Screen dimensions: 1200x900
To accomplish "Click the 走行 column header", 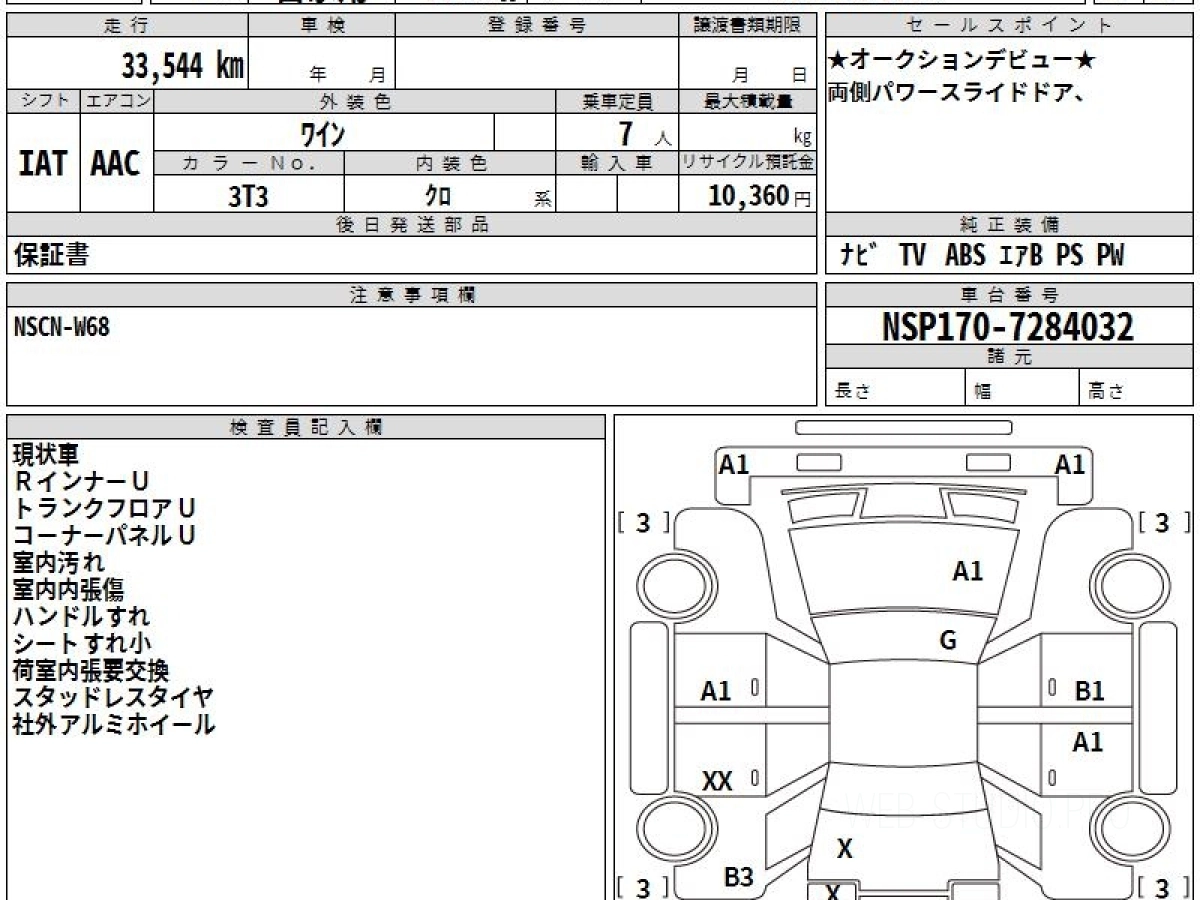I will [x=127, y=25].
